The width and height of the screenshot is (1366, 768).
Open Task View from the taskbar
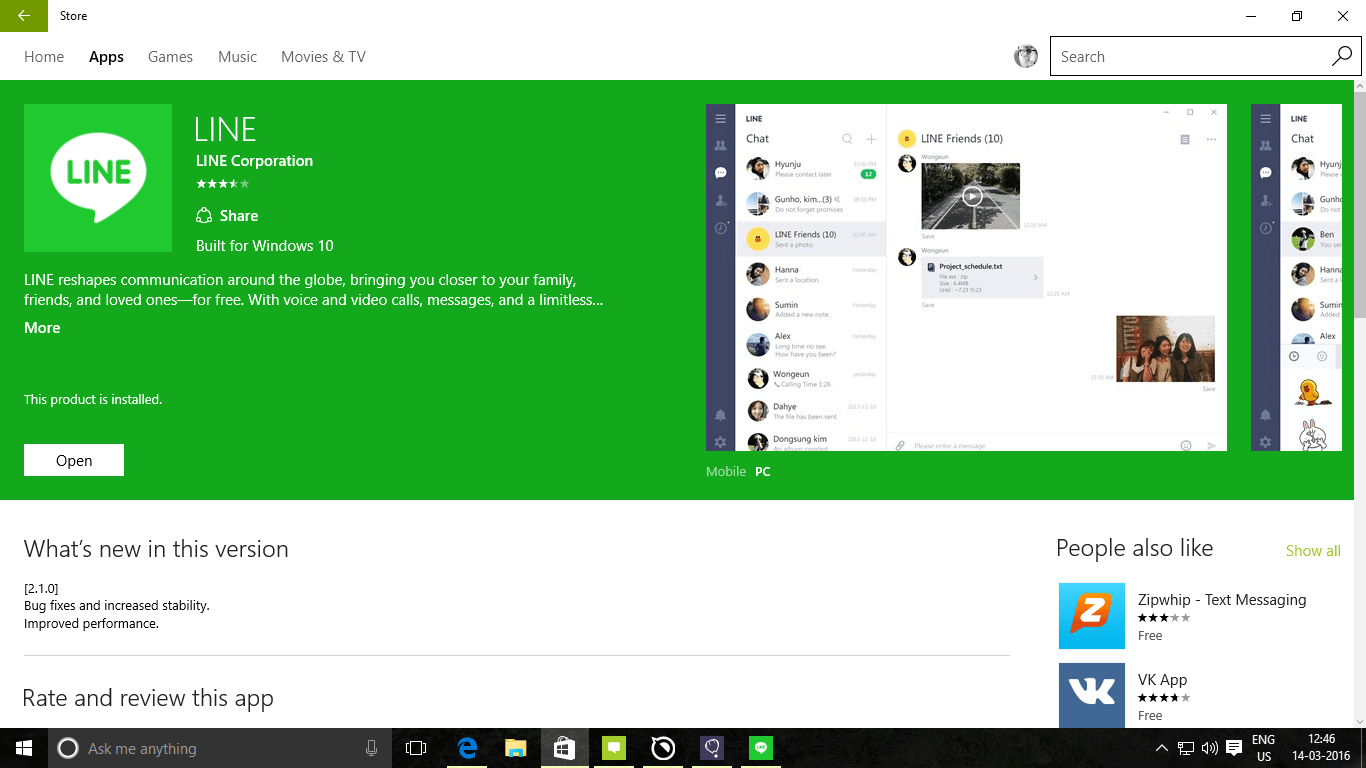[416, 748]
